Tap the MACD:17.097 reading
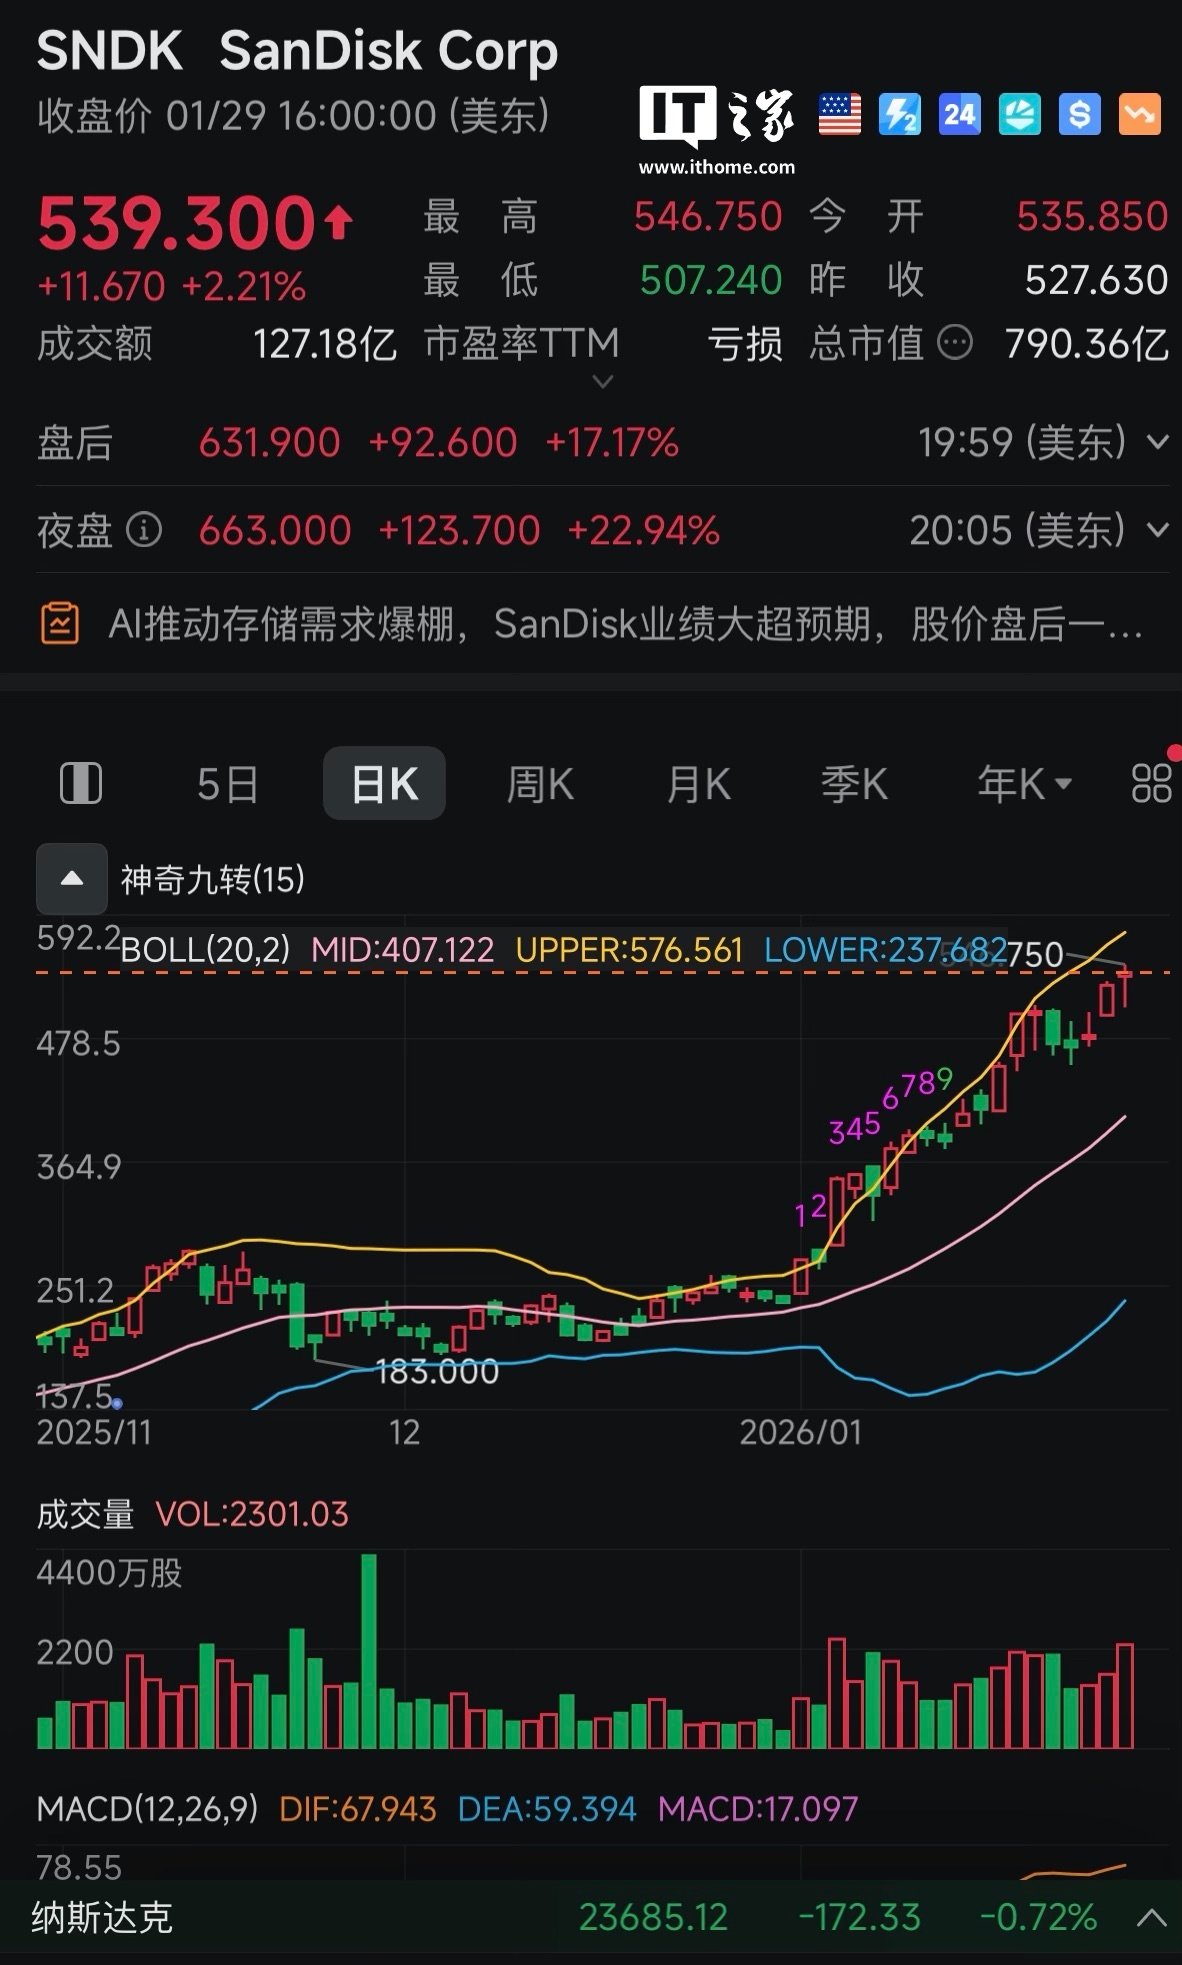Image resolution: width=1182 pixels, height=1965 pixels. [758, 1808]
